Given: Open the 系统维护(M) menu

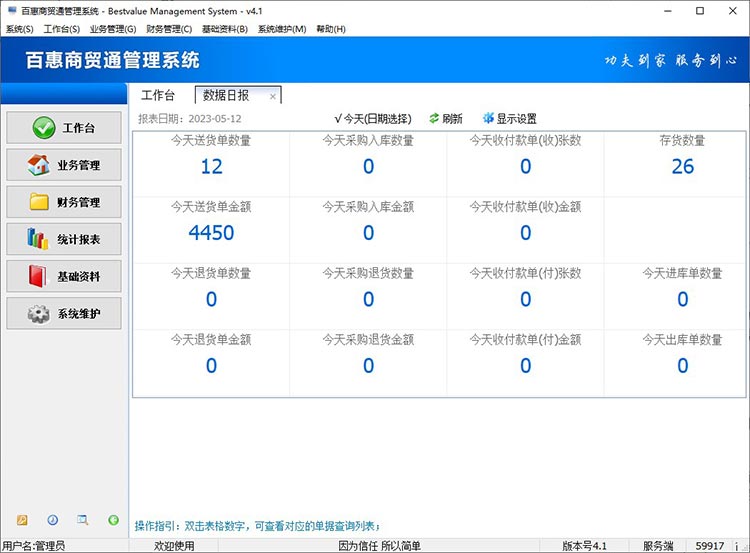Looking at the screenshot, I should (x=282, y=29).
